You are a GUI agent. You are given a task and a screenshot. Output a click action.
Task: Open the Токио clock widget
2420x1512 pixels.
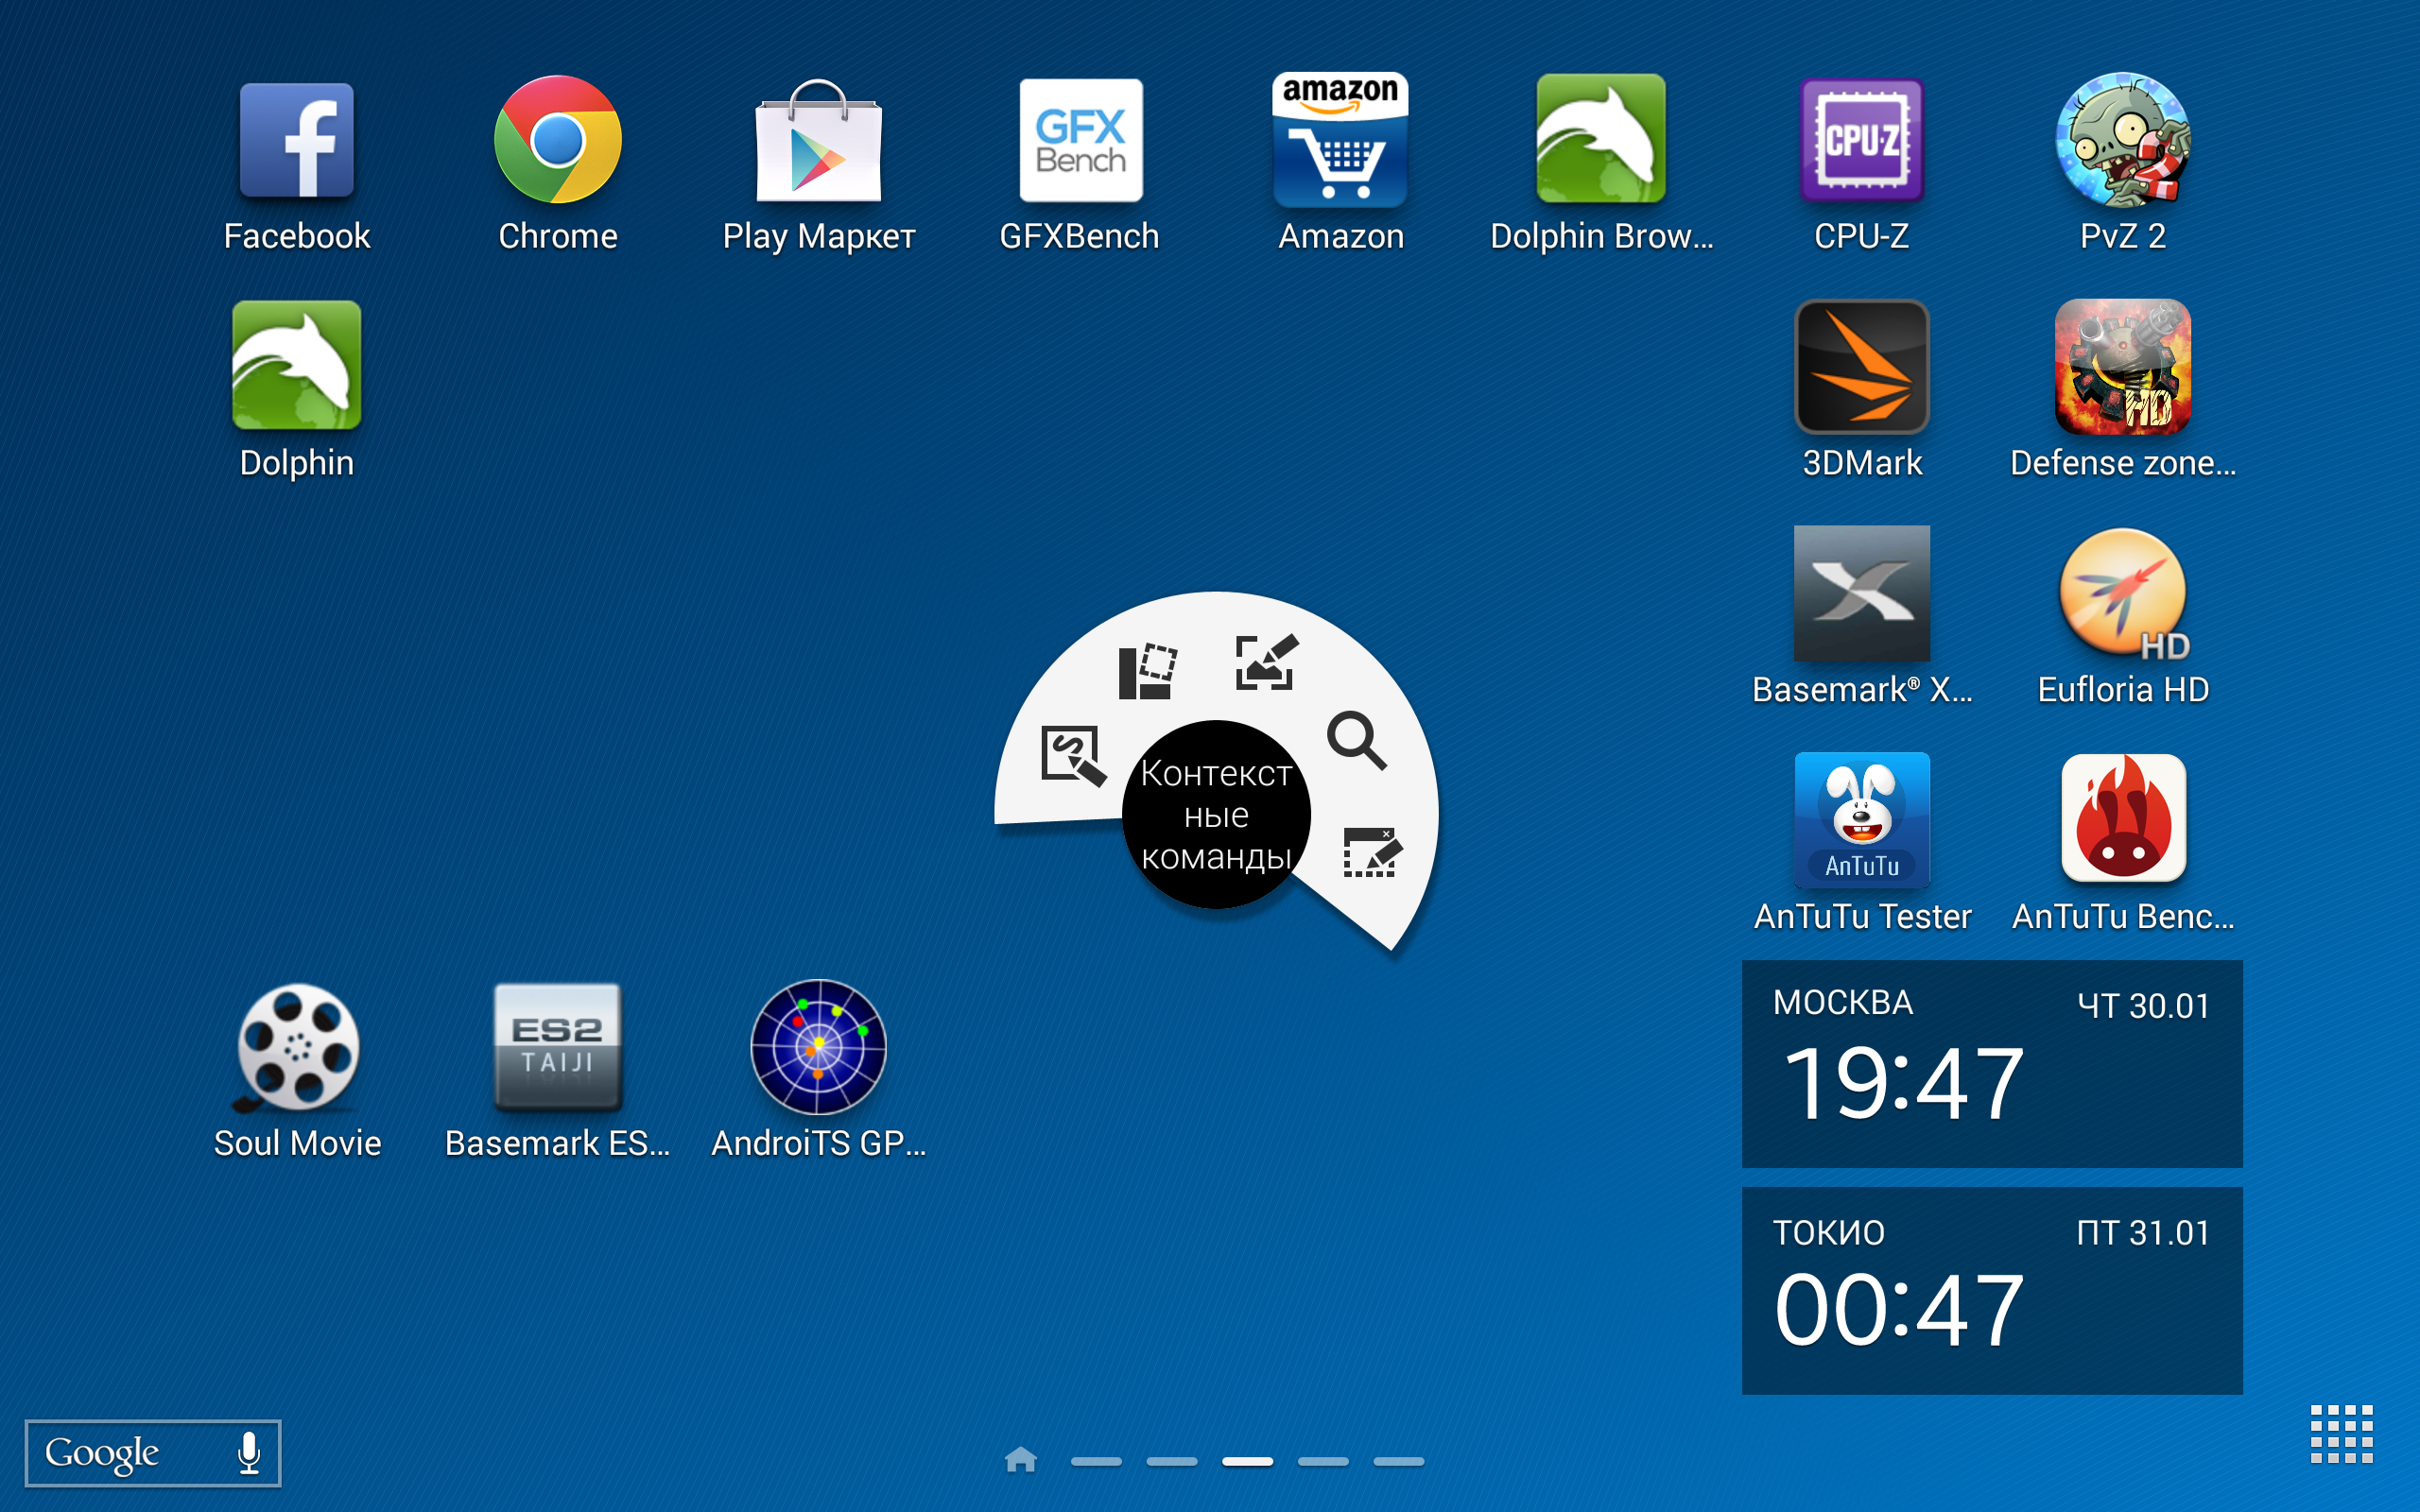[x=1992, y=1291]
